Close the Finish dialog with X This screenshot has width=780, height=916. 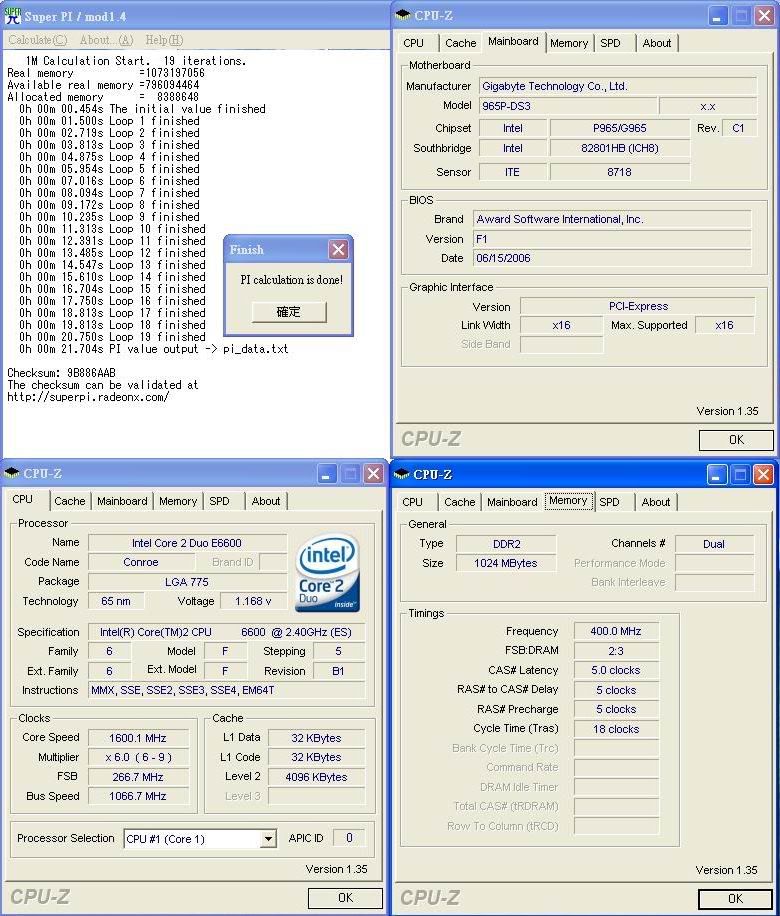[x=338, y=250]
